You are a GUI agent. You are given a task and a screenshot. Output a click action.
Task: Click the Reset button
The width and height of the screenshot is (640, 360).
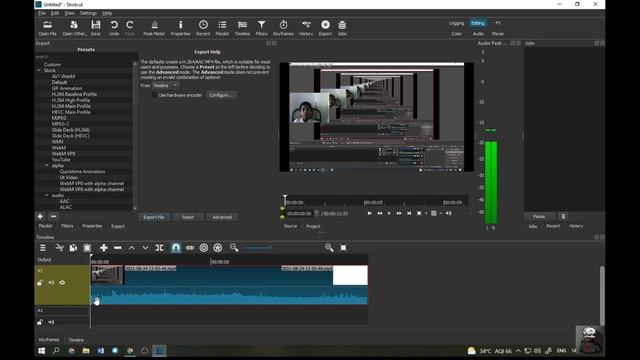(188, 217)
